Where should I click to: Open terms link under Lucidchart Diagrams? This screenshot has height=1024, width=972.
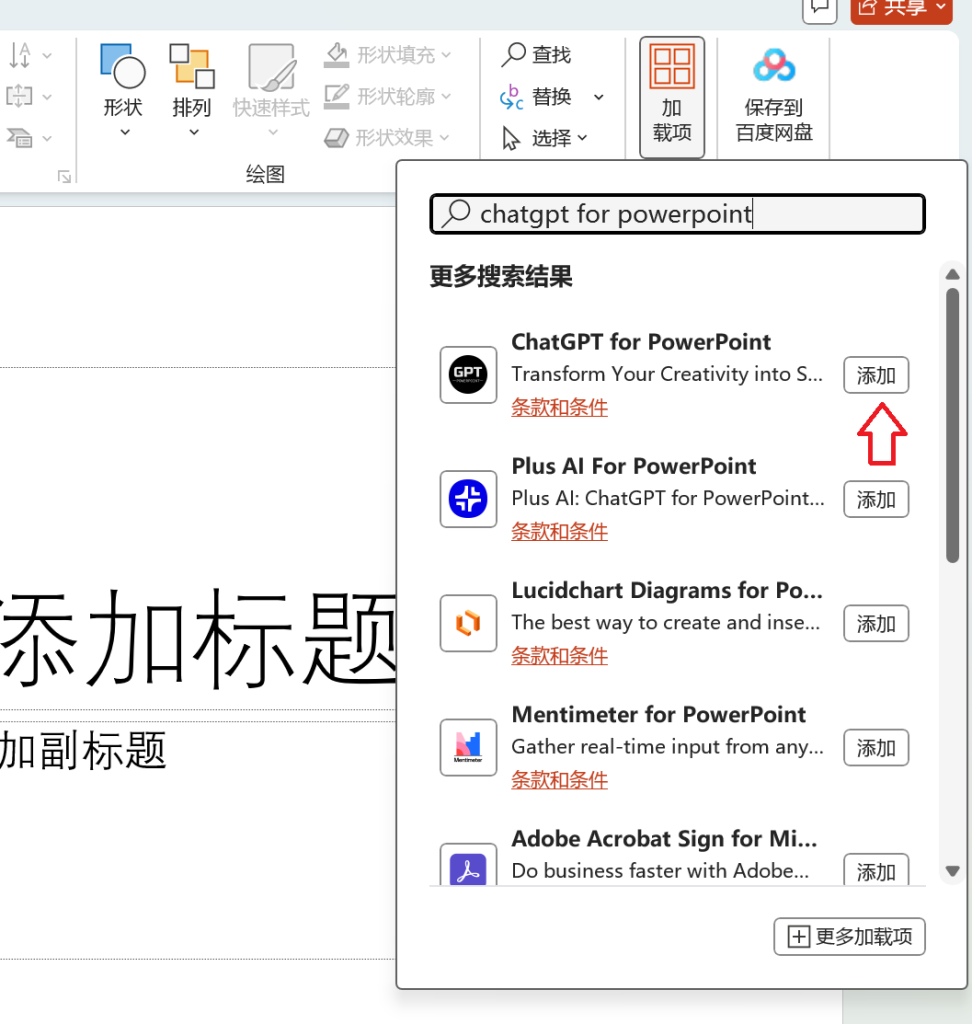point(559,655)
